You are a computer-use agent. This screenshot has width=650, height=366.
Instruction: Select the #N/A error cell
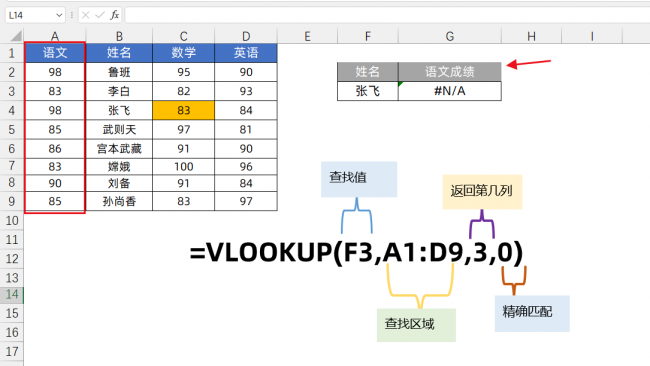click(450, 91)
